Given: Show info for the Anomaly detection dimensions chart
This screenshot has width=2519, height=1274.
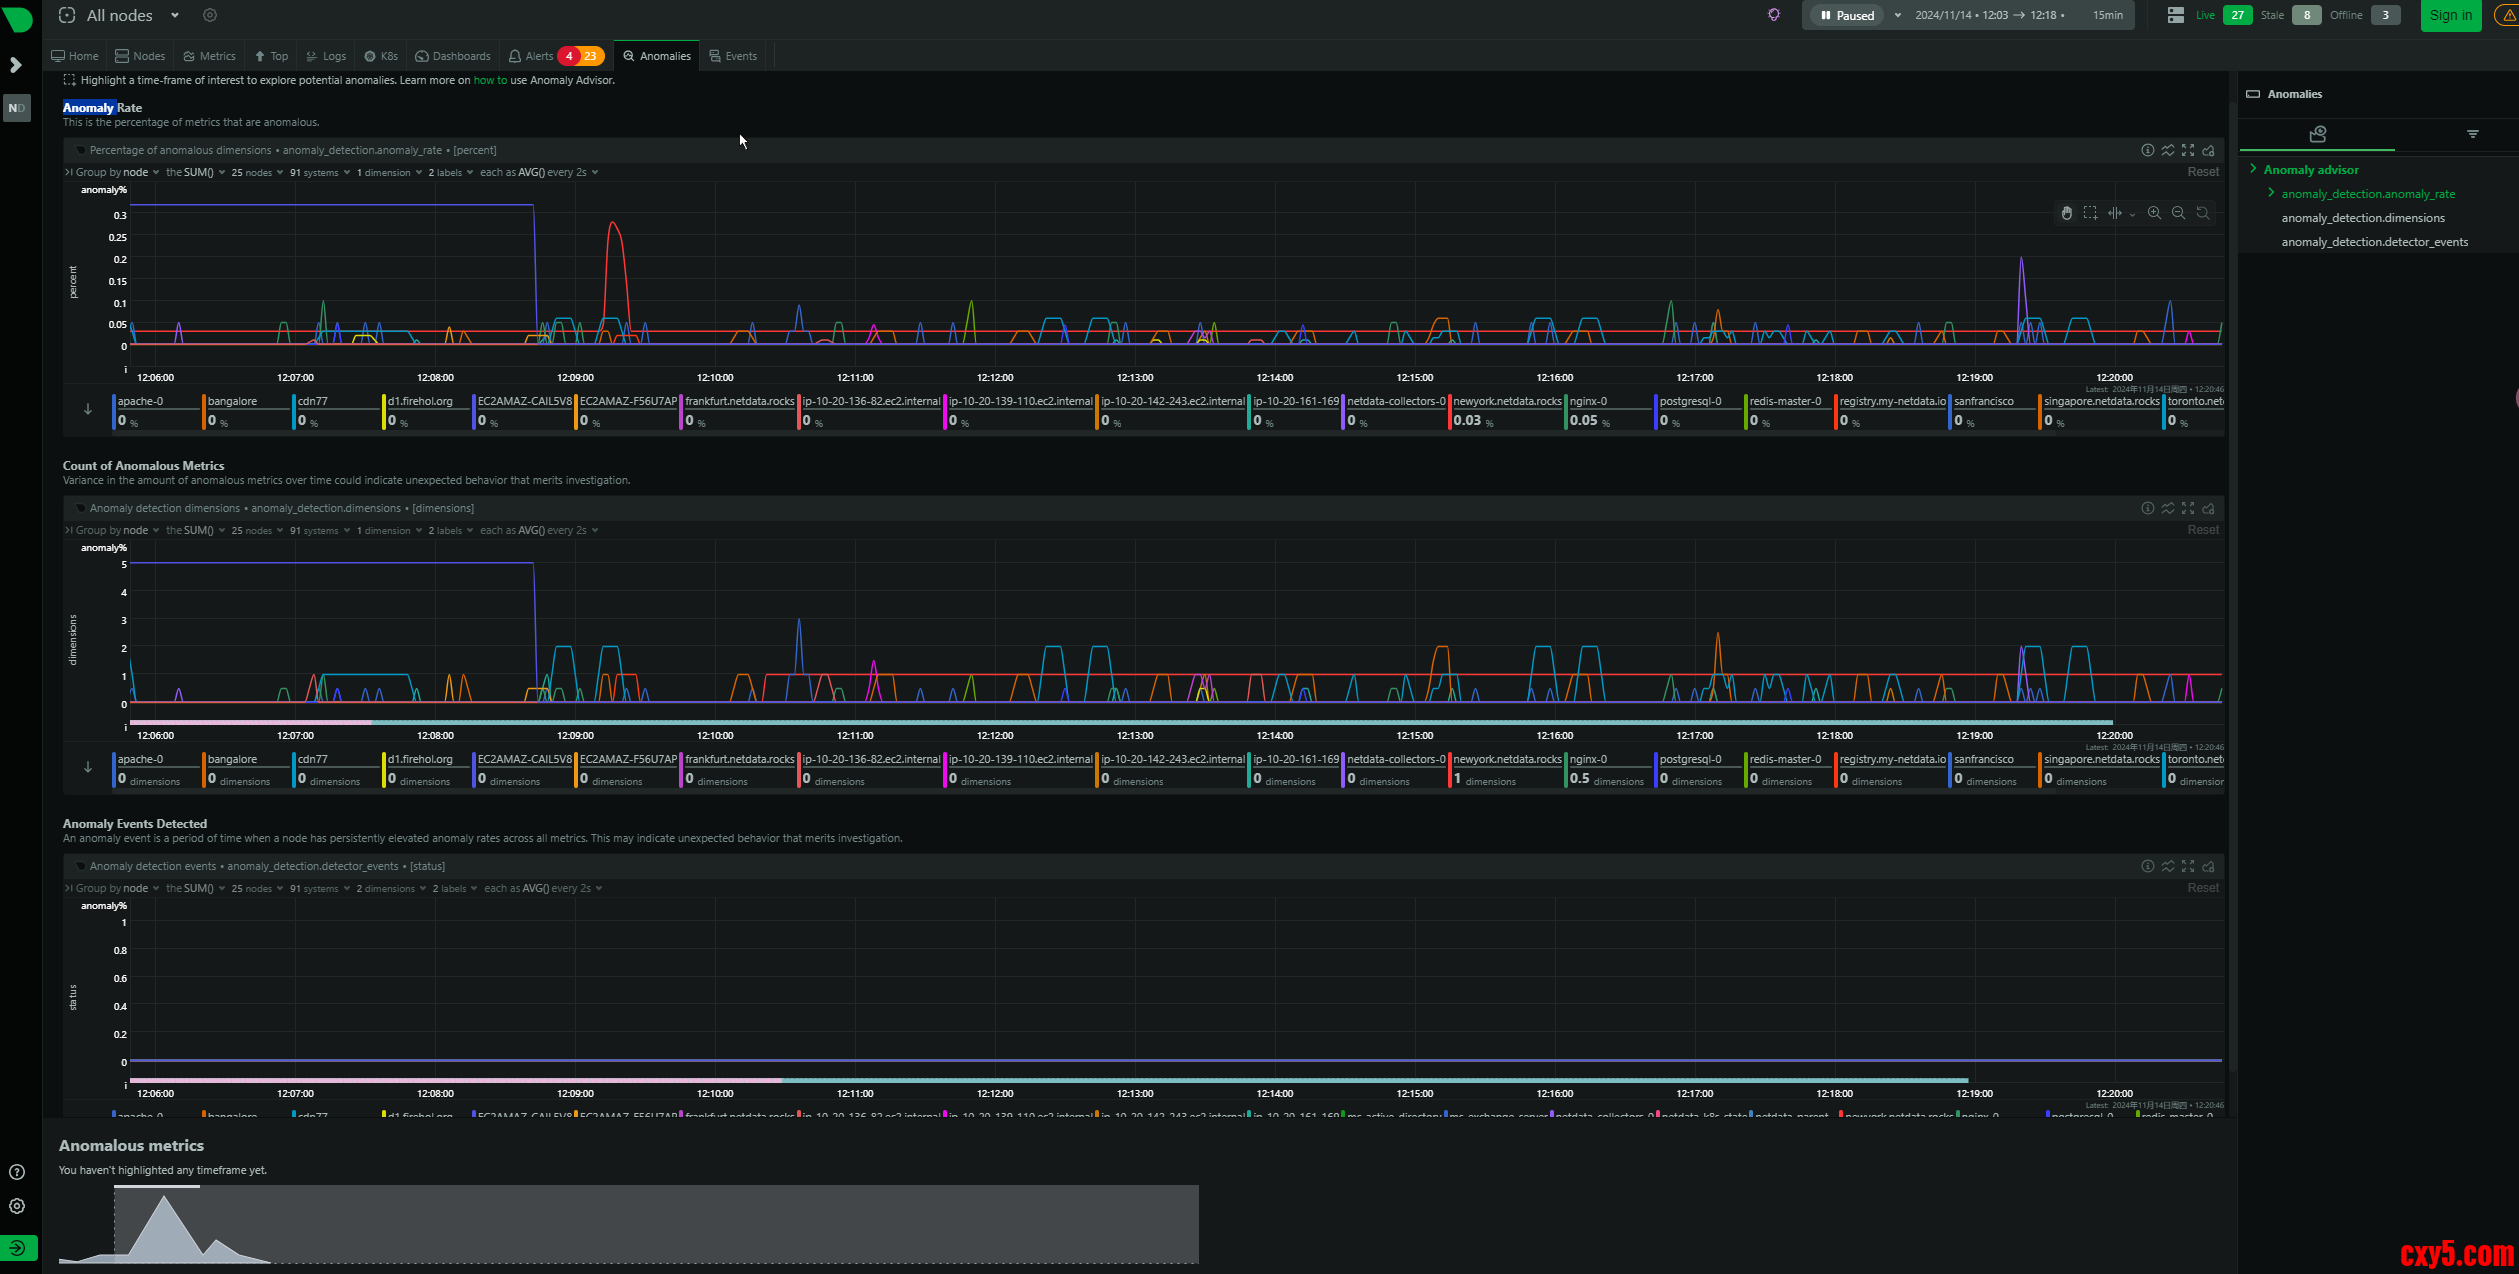Looking at the screenshot, I should point(2147,508).
